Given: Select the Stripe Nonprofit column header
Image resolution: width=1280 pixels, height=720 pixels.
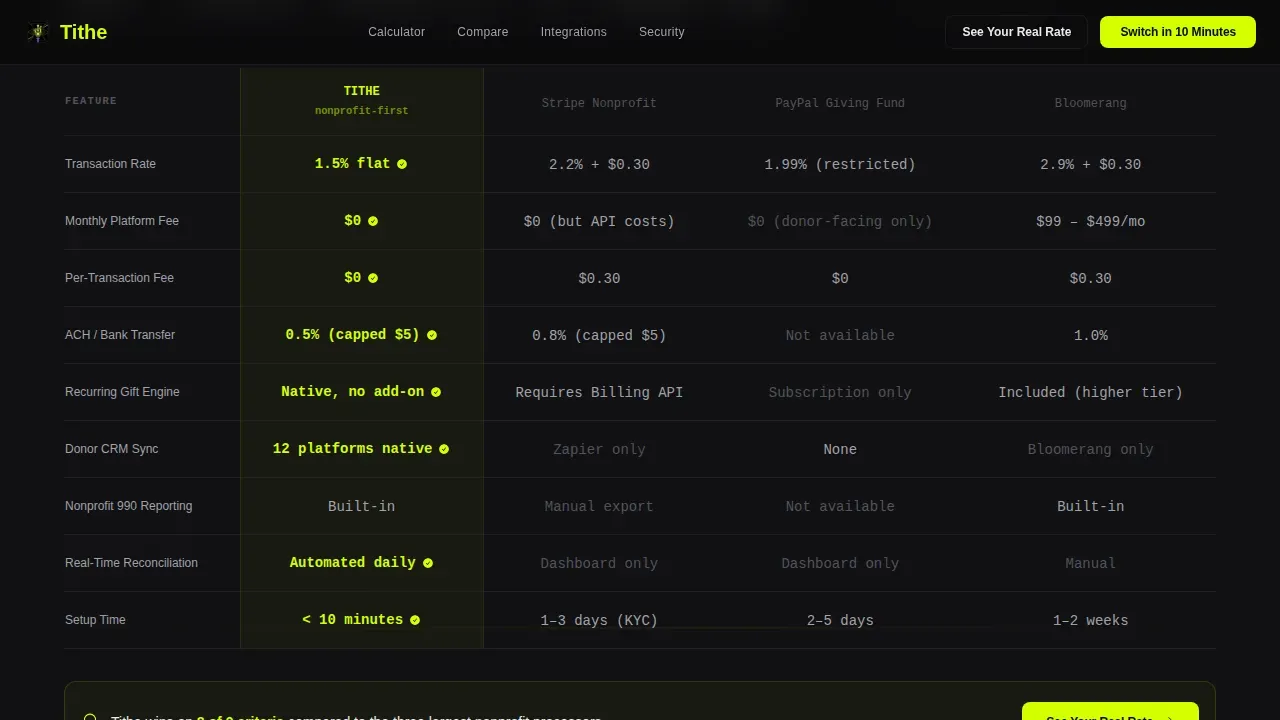Looking at the screenshot, I should pyautogui.click(x=599, y=103).
